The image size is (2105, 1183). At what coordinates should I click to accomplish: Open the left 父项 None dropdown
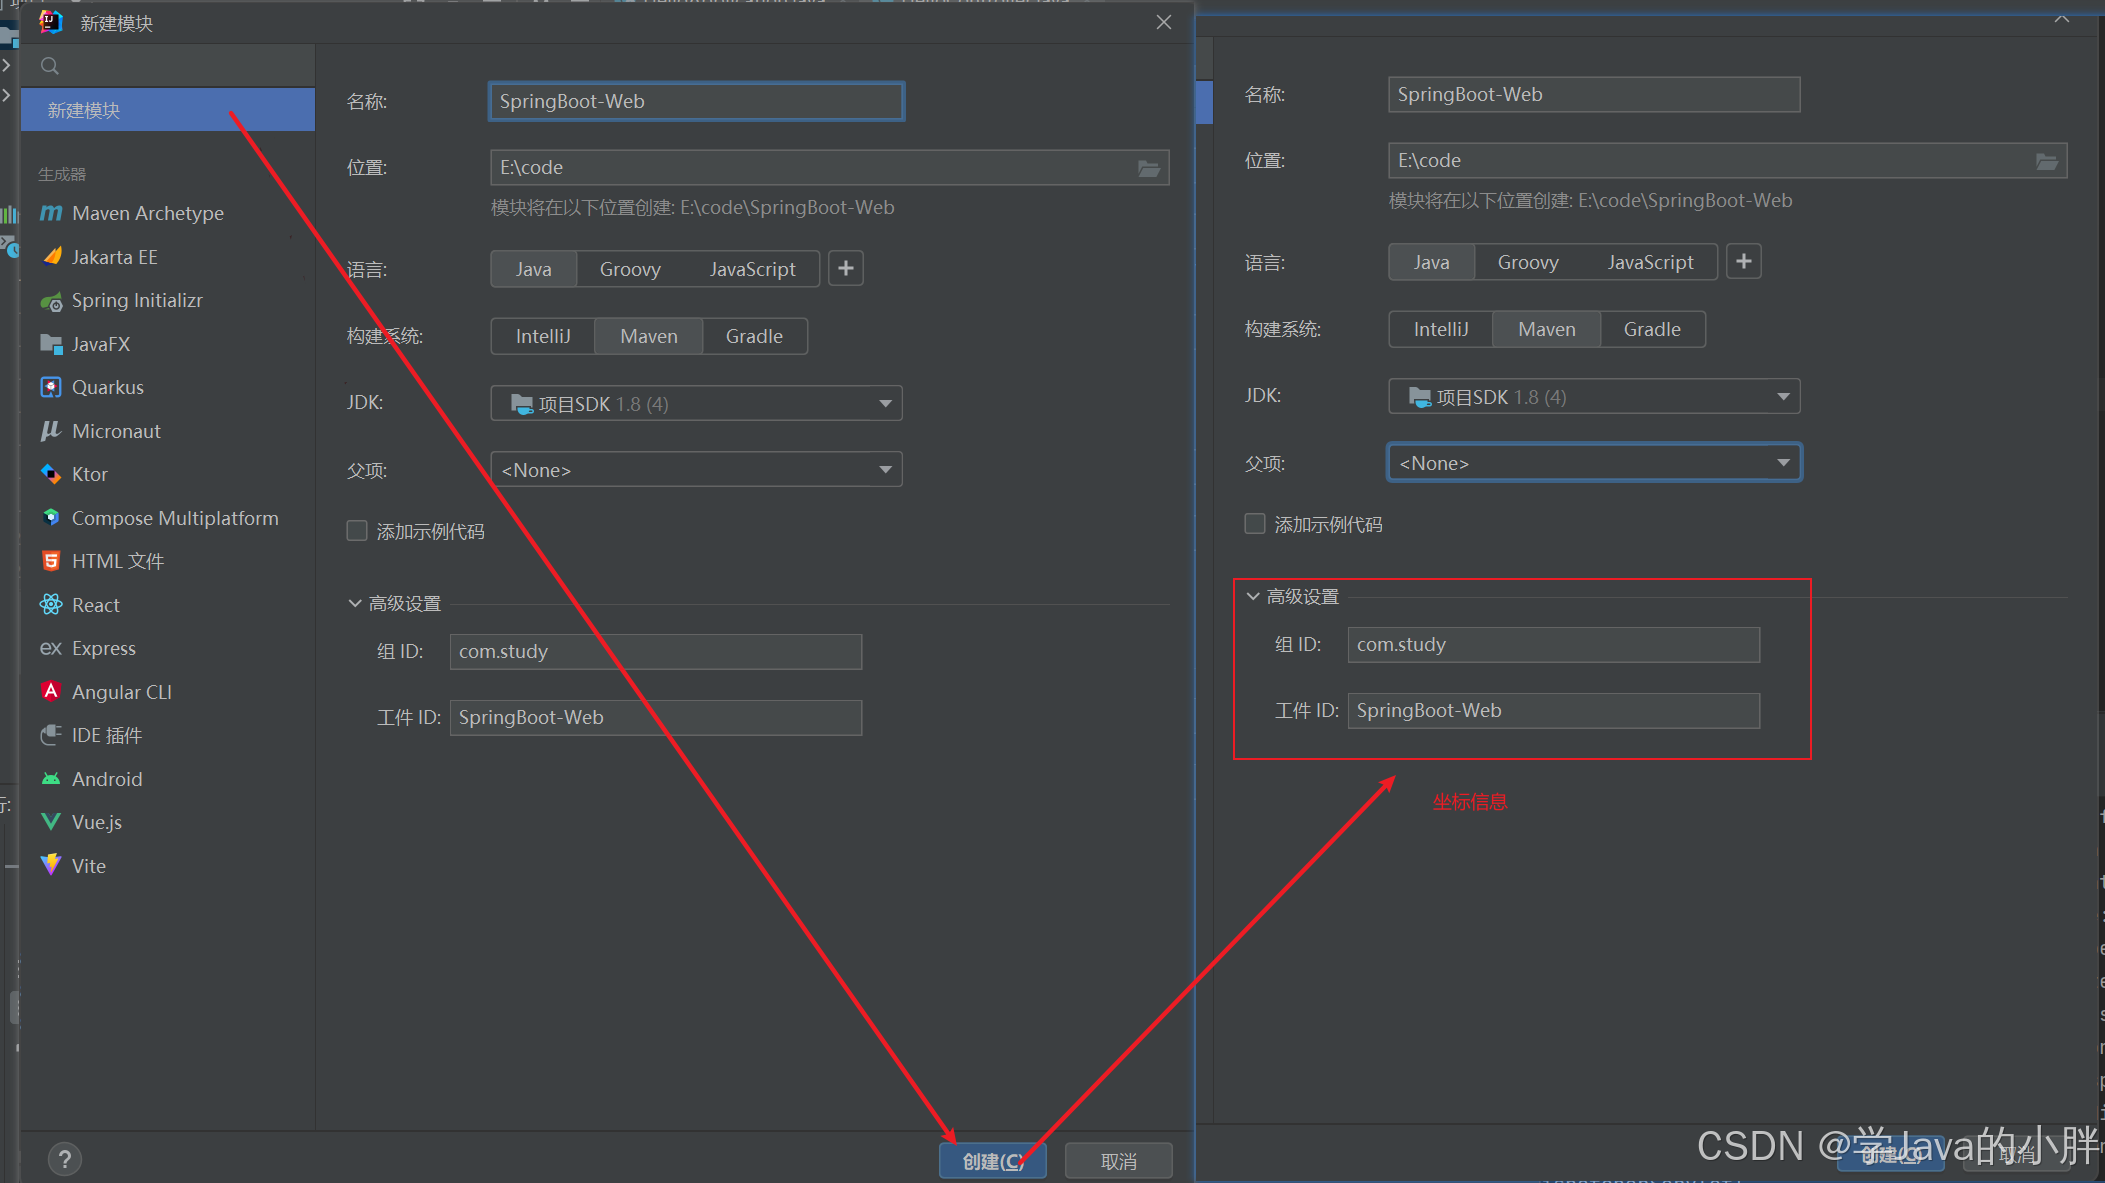point(696,470)
